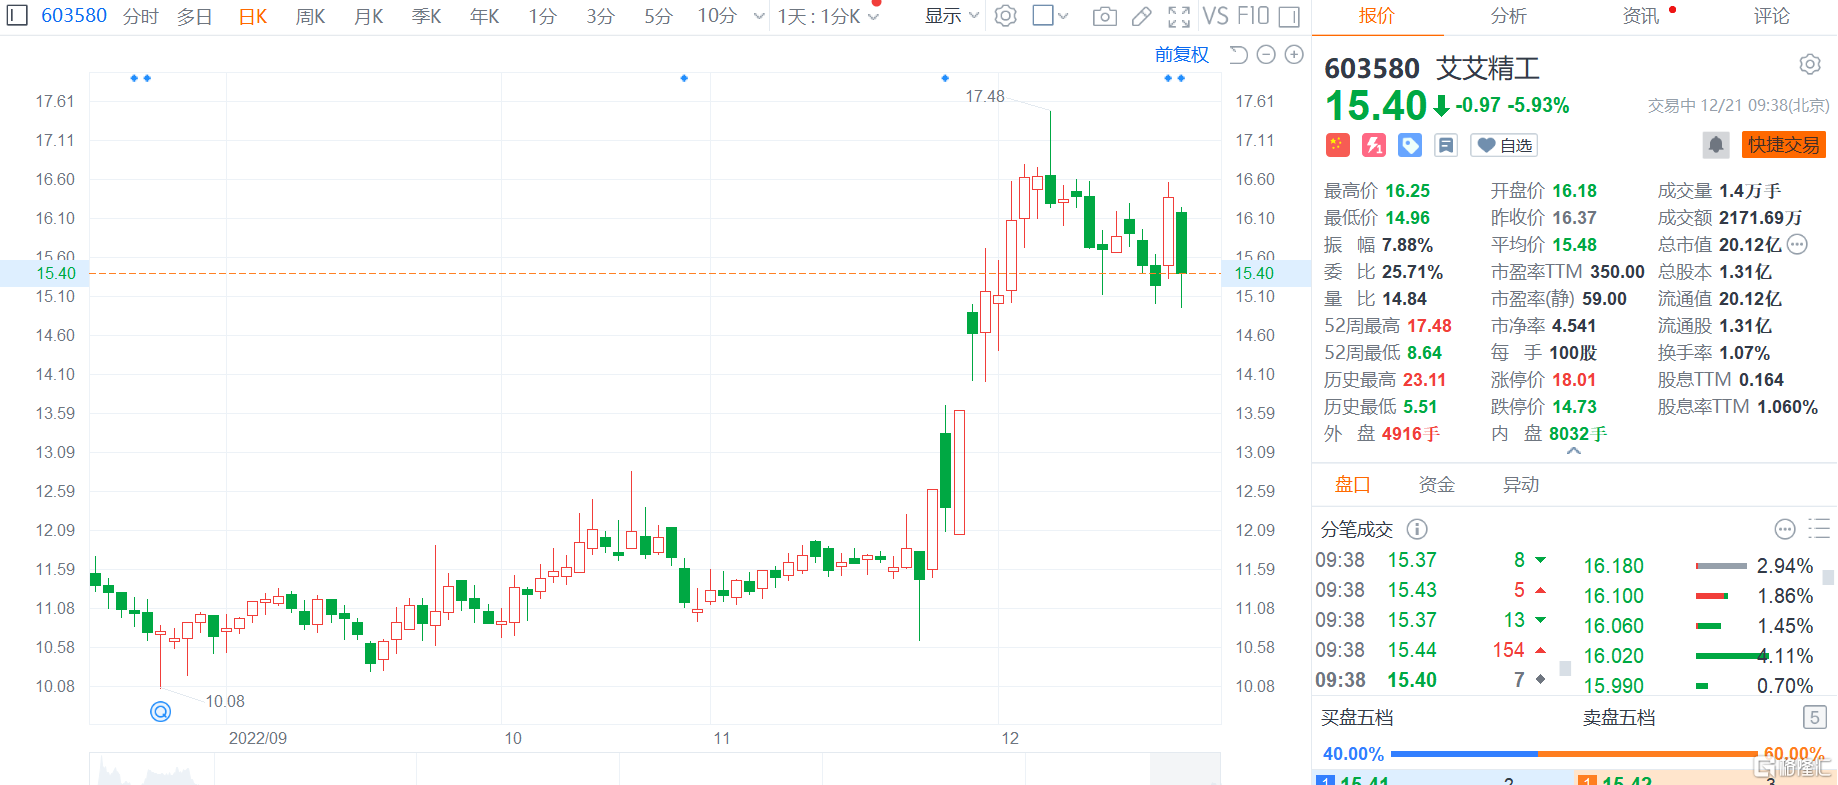
Task: Change order book depth via 5 icon
Action: (x=1814, y=717)
